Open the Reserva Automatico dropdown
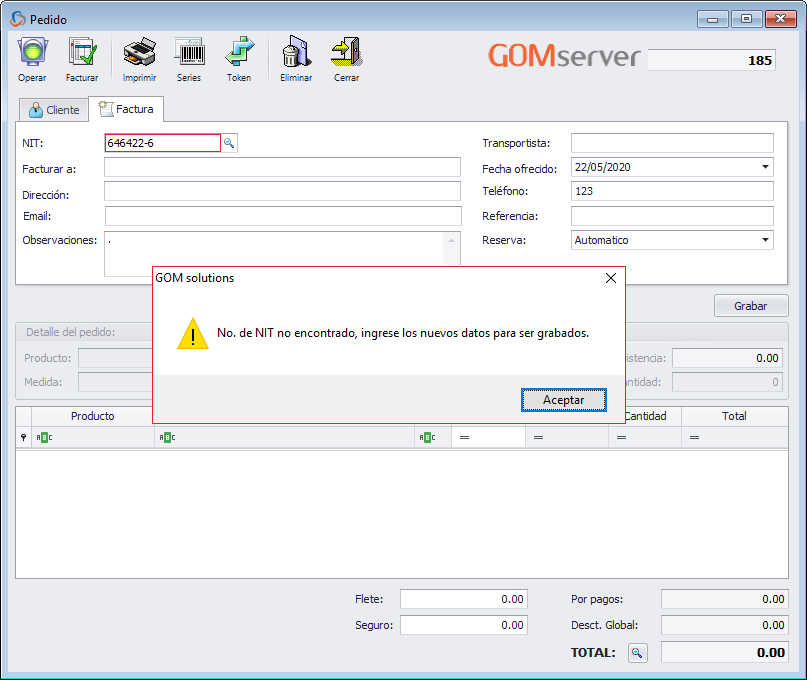 pyautogui.click(x=766, y=239)
